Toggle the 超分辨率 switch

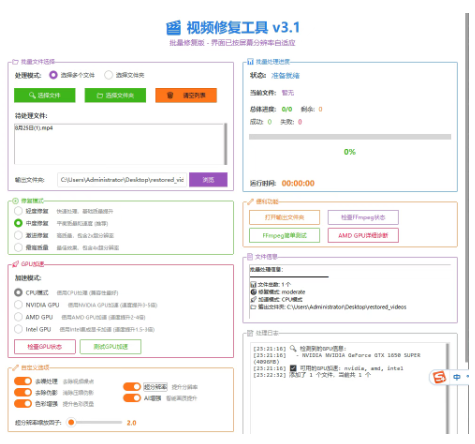point(132,387)
